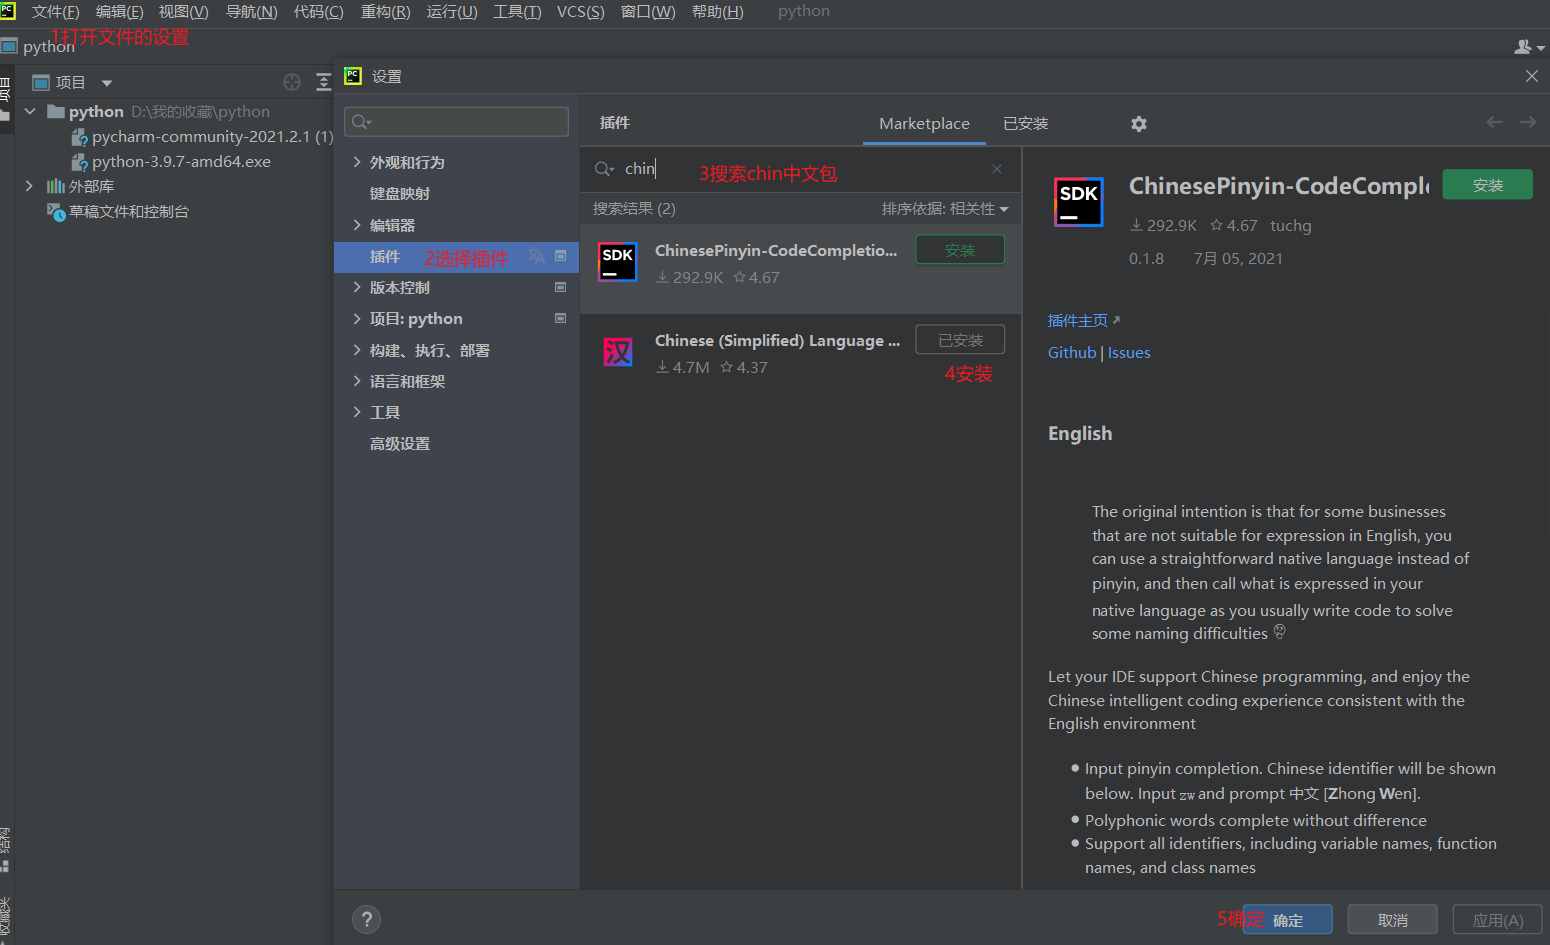Expand the 版本控制 settings group
This screenshot has width=1550, height=945.
tap(357, 287)
